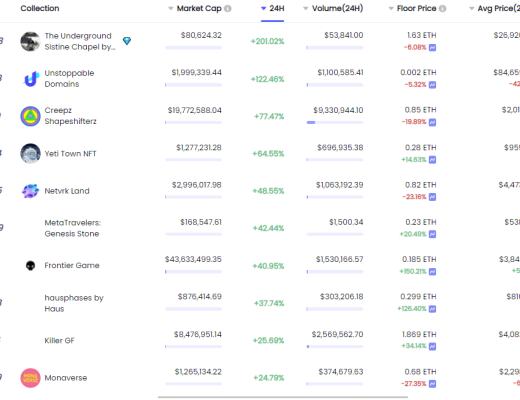The height and width of the screenshot is (400, 520).
Task: Click the Market Cap header label
Action: pos(199,8)
